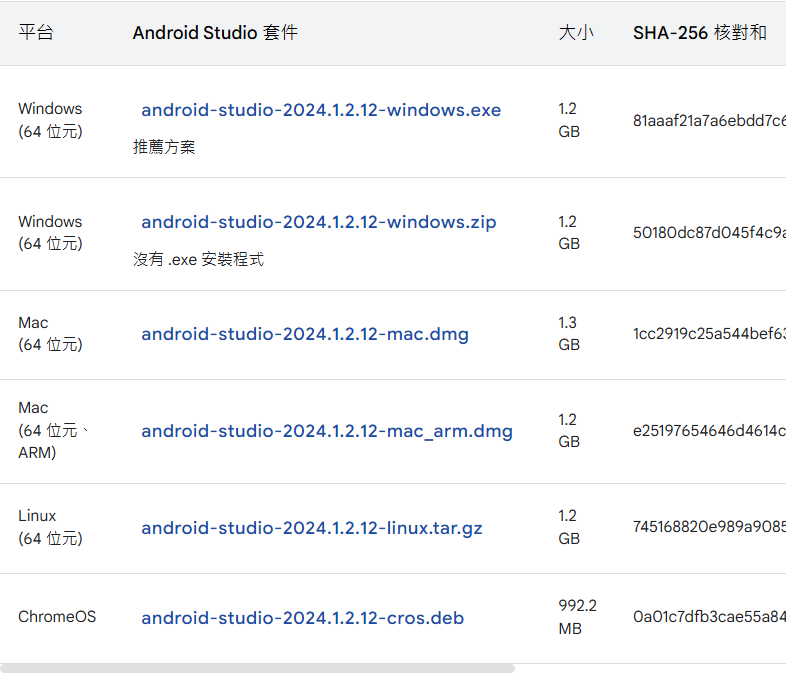
Task: Download android-studio-2024.1.2.12-linux.tar.gz
Action: click(x=312, y=528)
